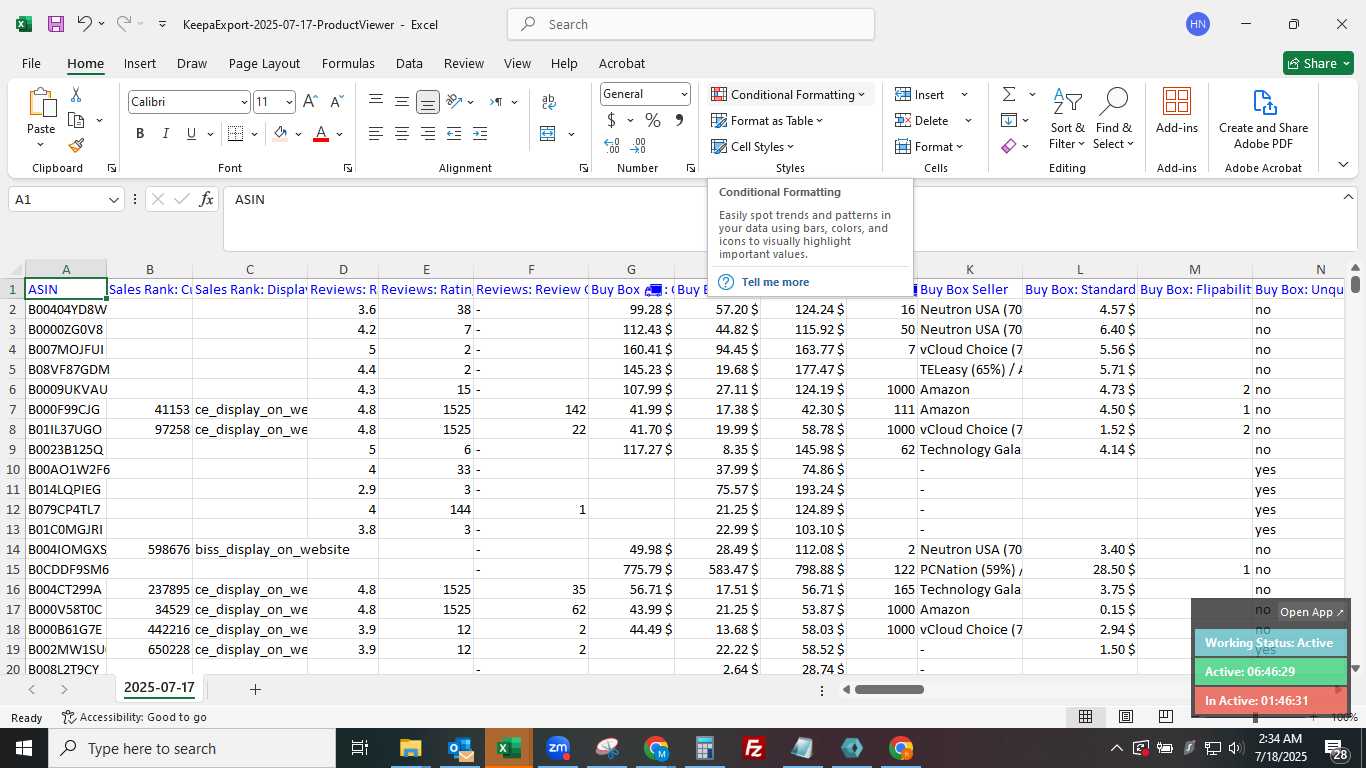1366x768 pixels.
Task: Click the green Share button
Action: click(1318, 63)
